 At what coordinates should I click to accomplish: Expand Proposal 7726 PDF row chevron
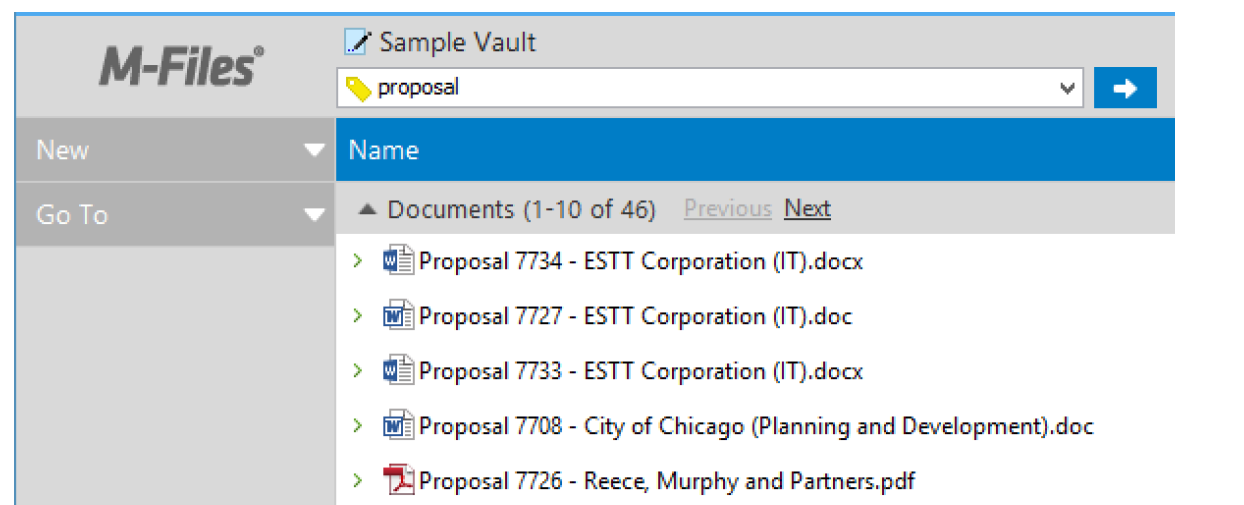tap(357, 481)
